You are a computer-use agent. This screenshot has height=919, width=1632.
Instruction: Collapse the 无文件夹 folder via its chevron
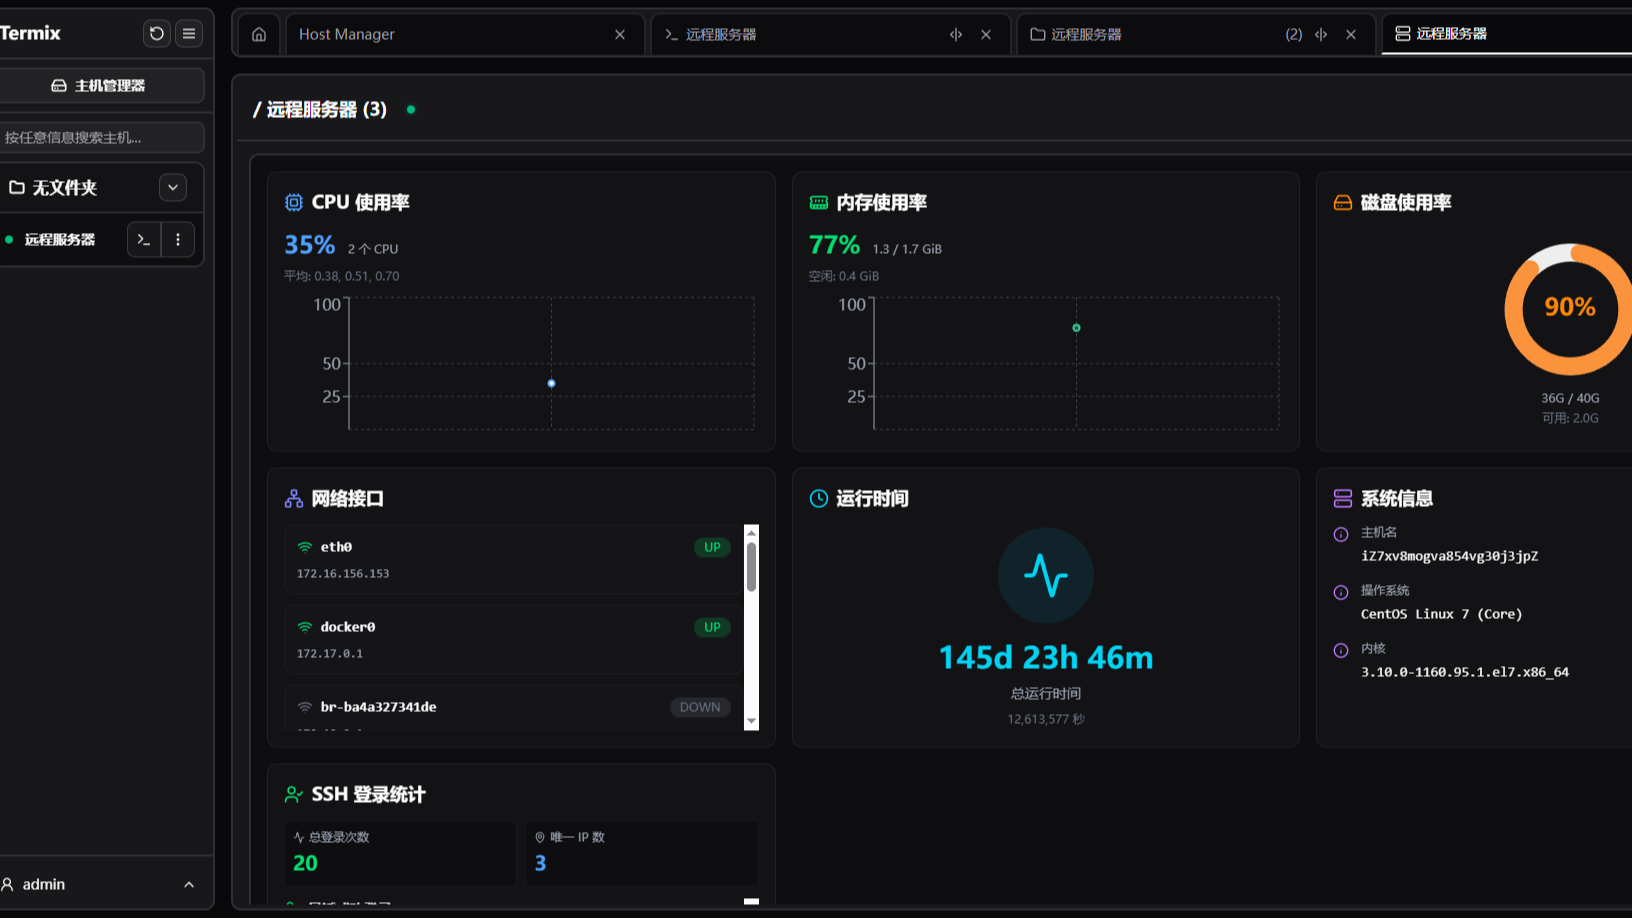click(x=172, y=187)
